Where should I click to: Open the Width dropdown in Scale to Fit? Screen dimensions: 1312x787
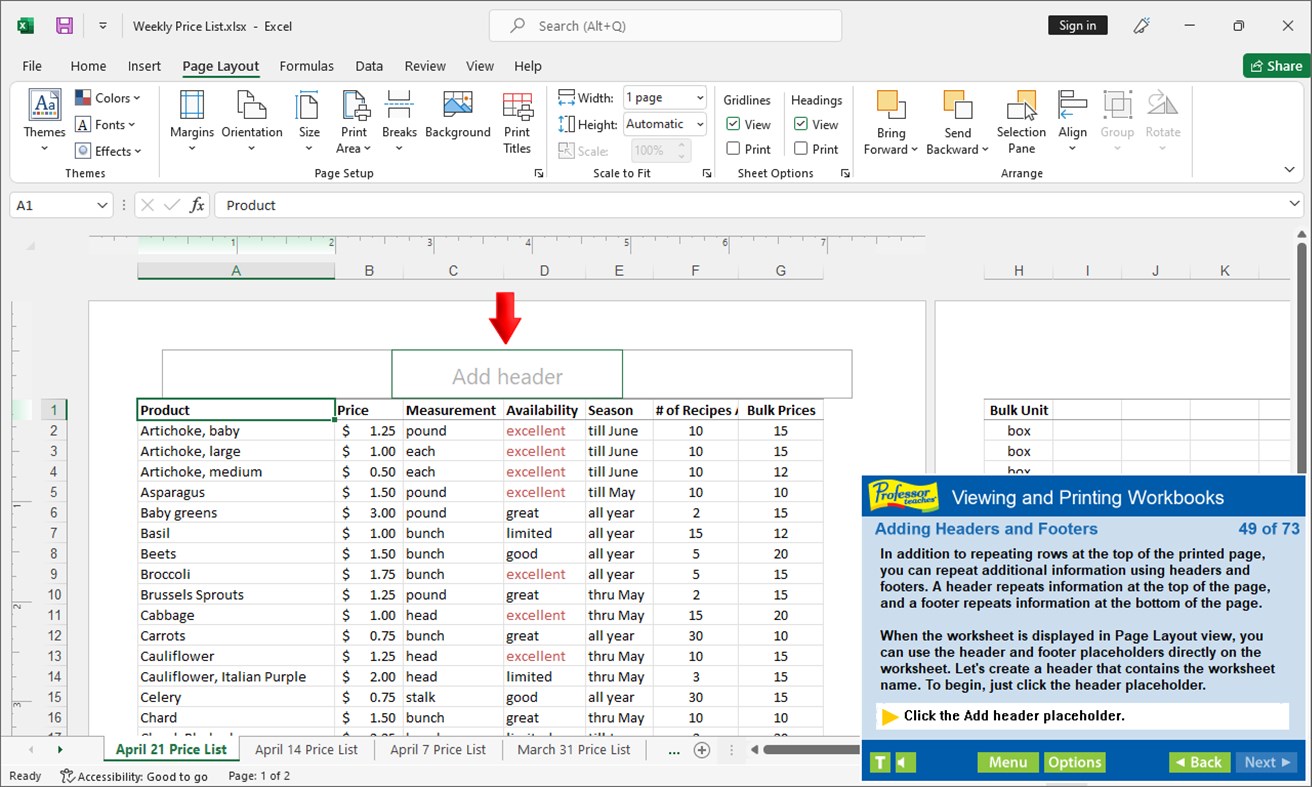click(698, 97)
